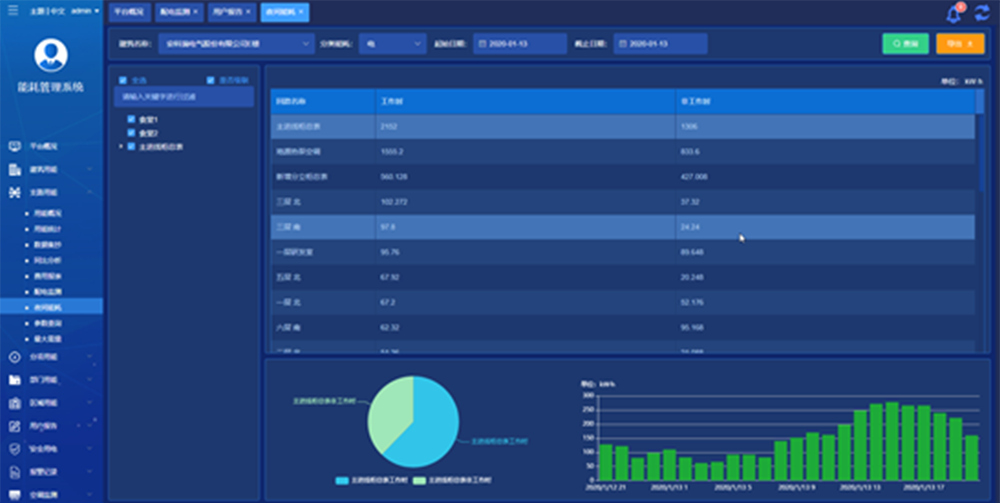Screen dimensions: 1000x503
Task: Click the table's vertical scrollbar
Action: (979, 150)
